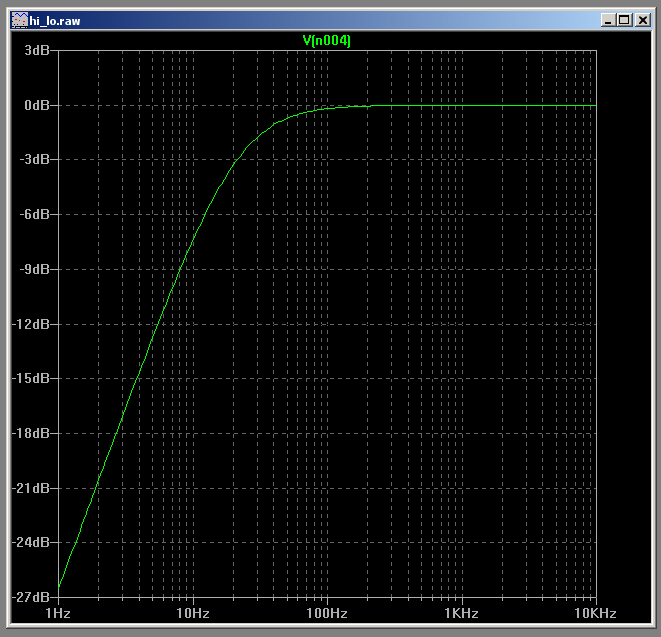Select the -3dB vertical axis label

point(36,160)
